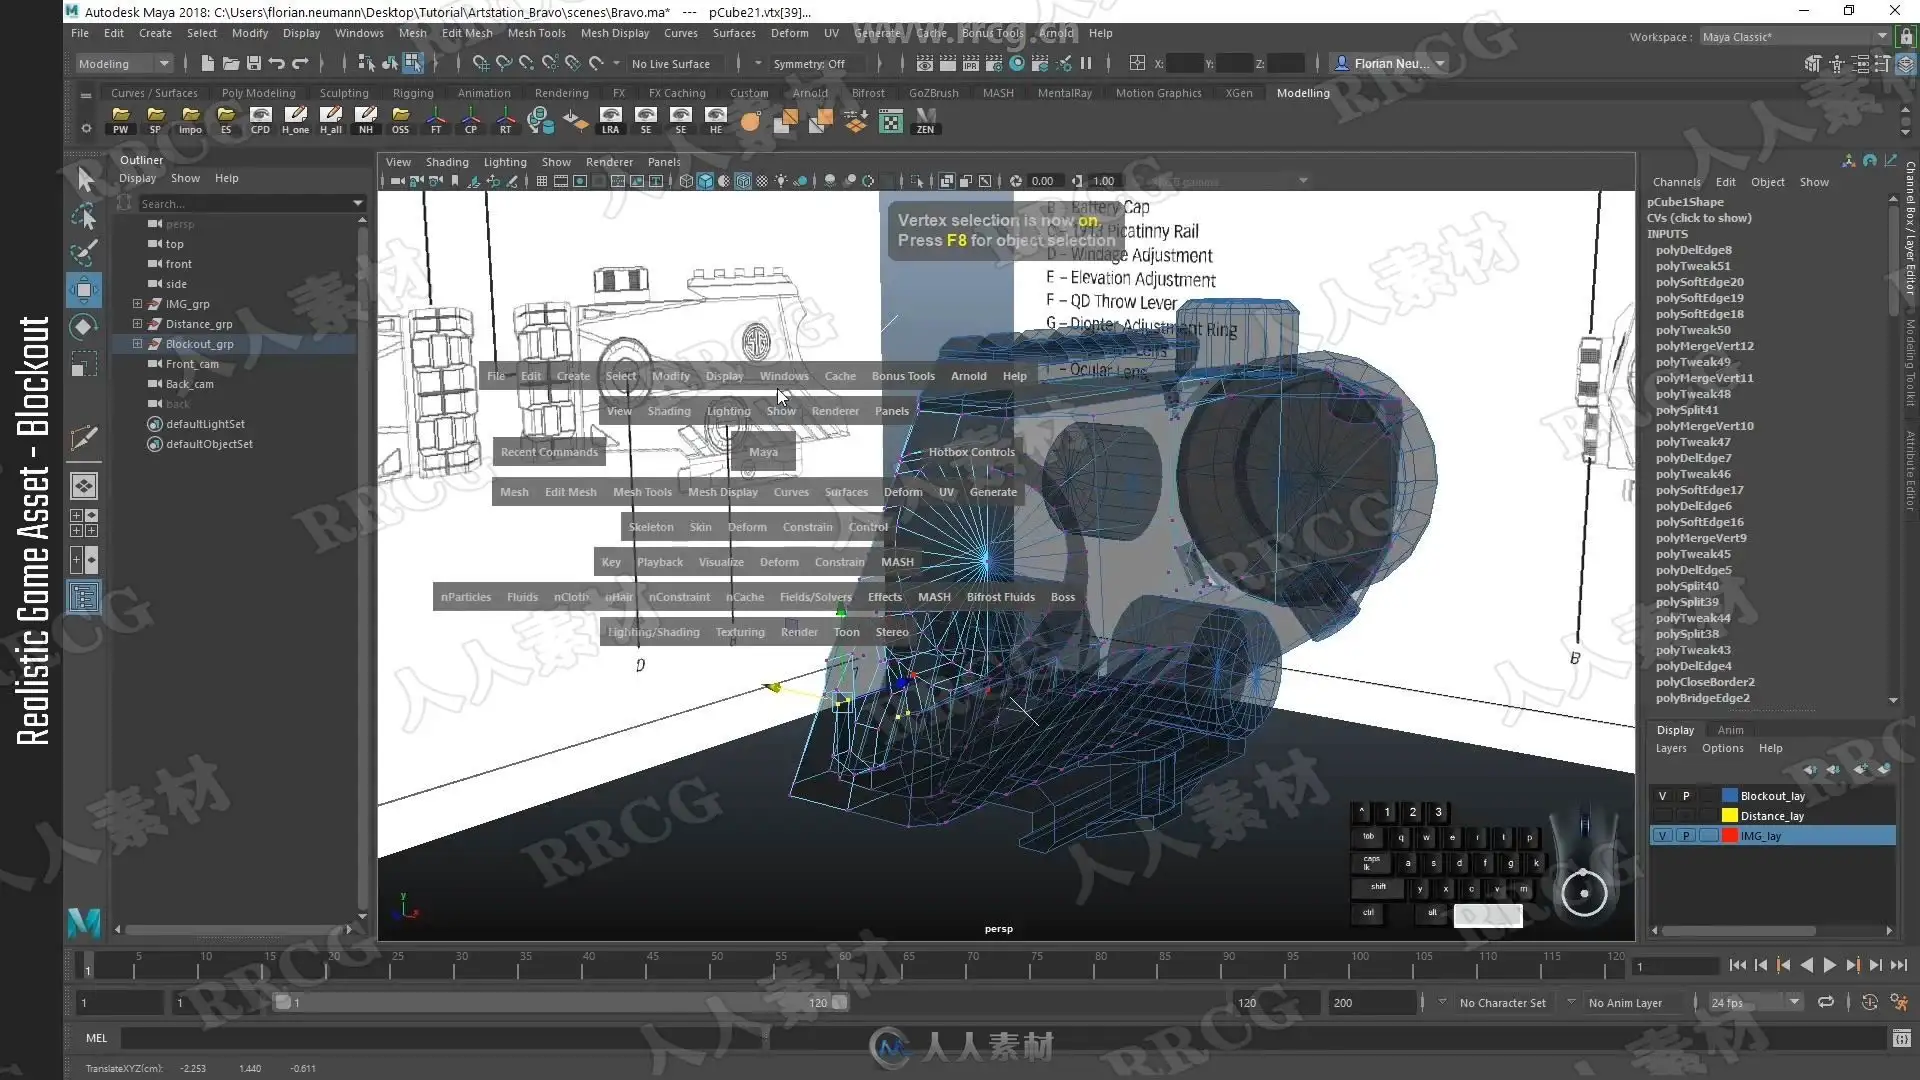Toggle the Outliner panel layout button
The image size is (1920, 1080).
(84, 597)
